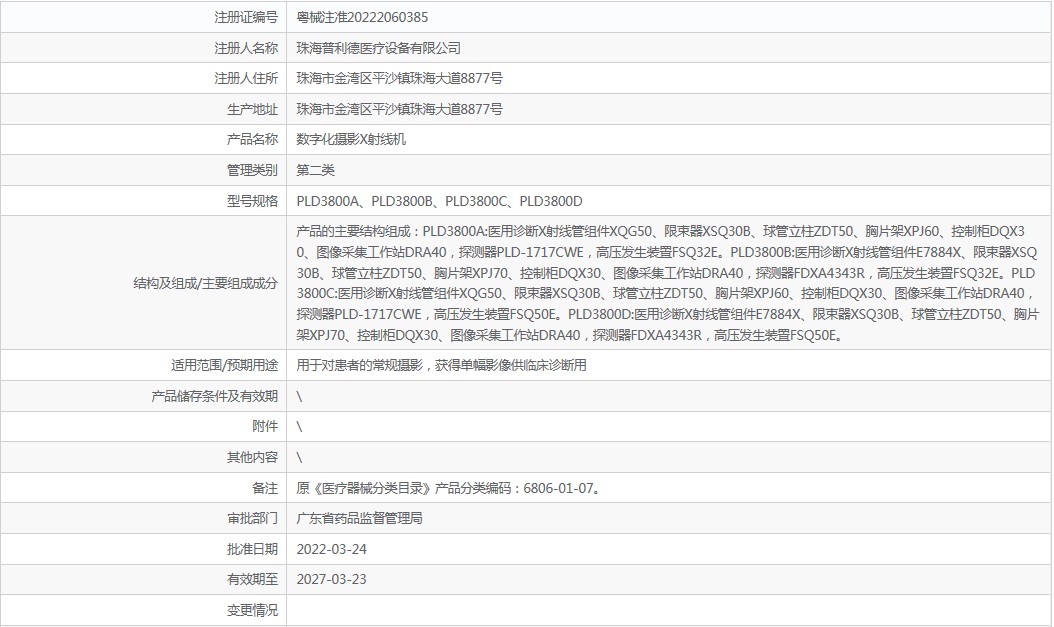Click the 注册人名称 label

(x=246, y=48)
